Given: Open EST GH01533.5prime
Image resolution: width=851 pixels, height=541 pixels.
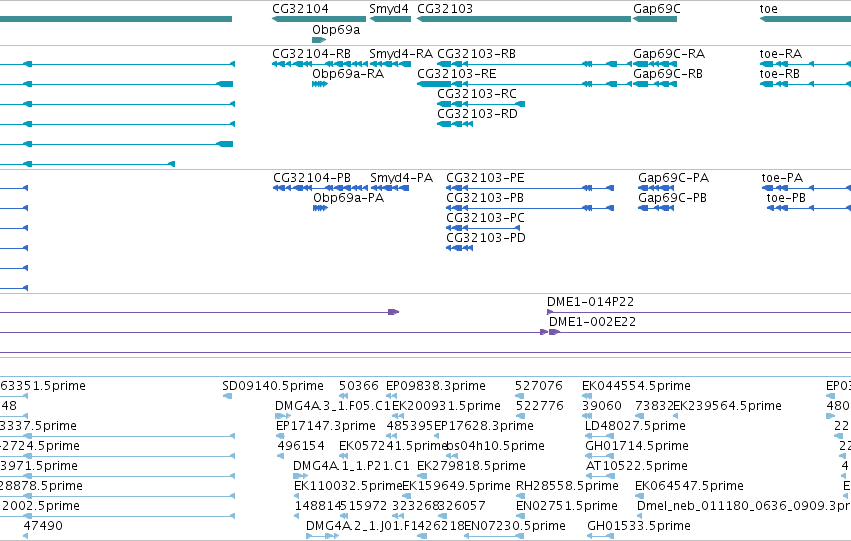Looking at the screenshot, I should point(639,526).
